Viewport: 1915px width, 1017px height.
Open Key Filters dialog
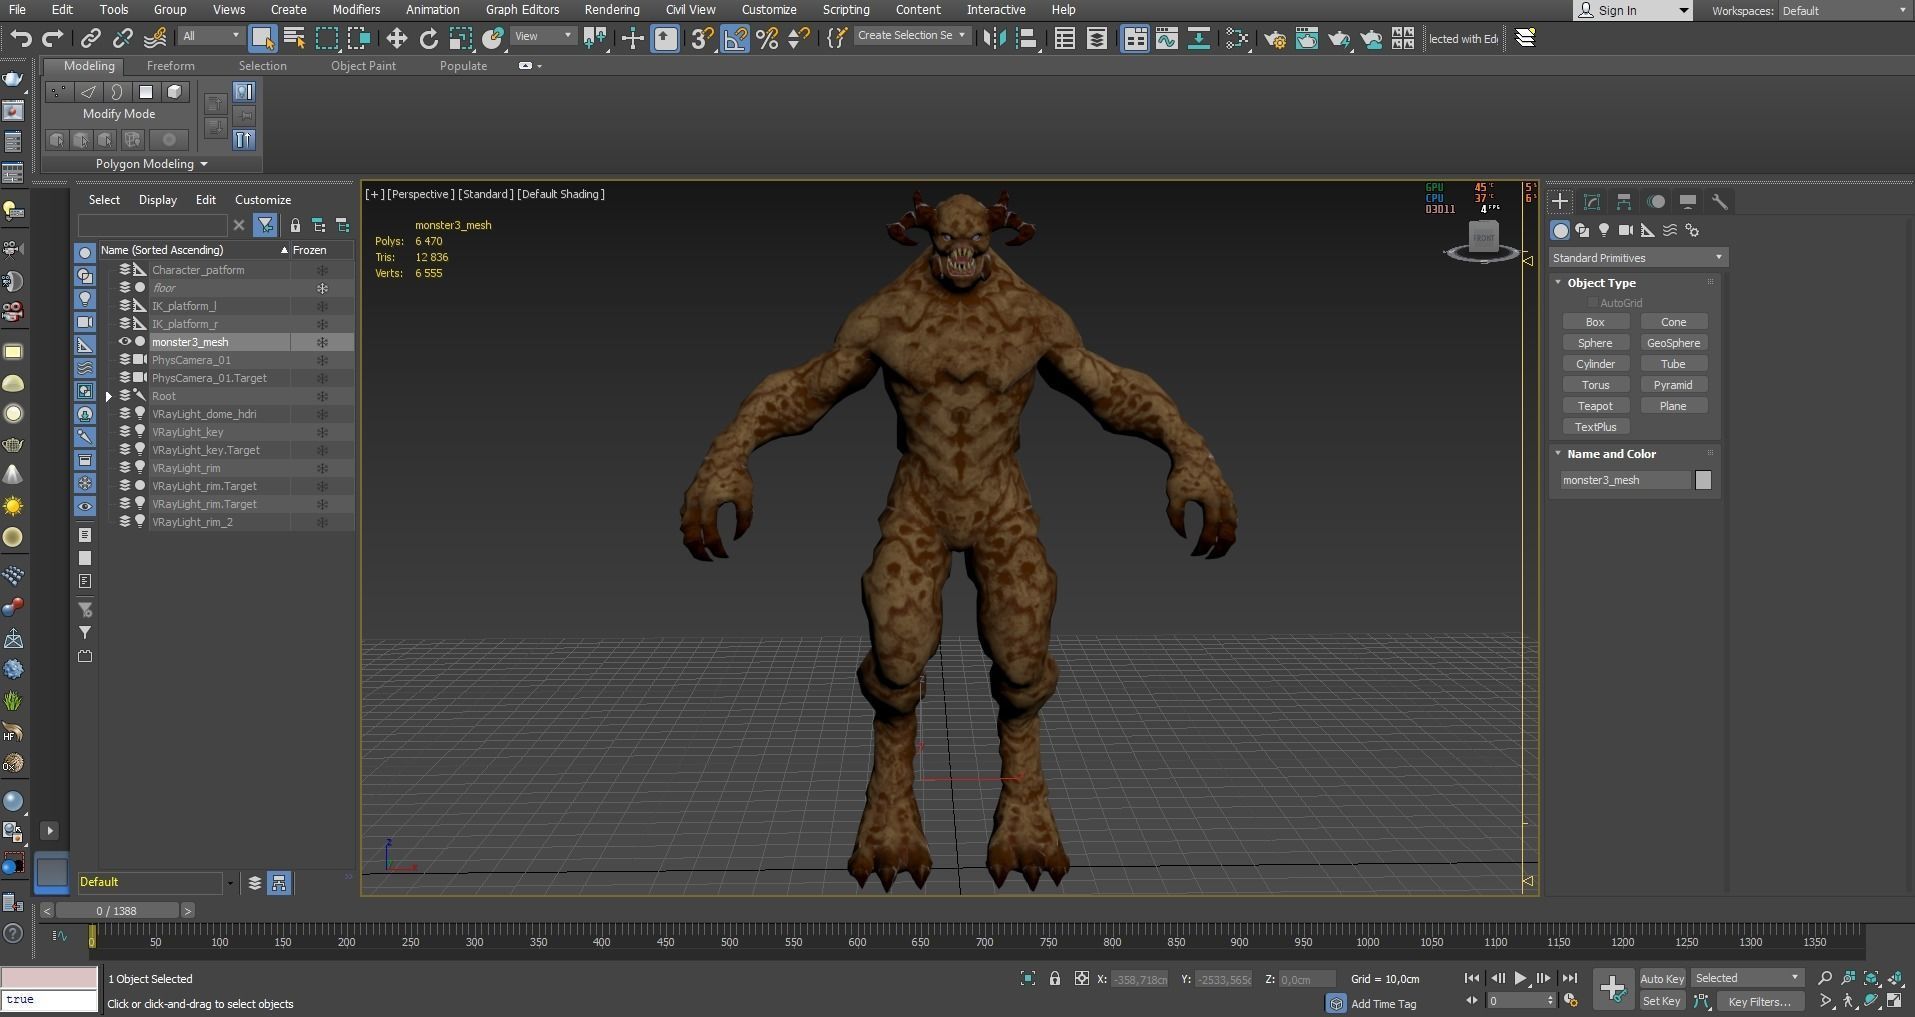[1759, 1001]
